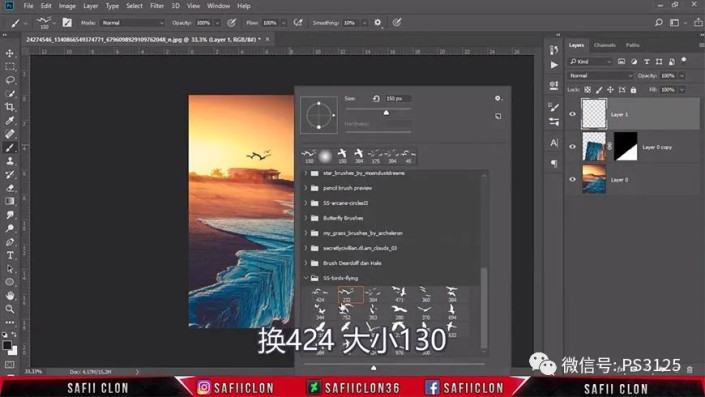Image resolution: width=705 pixels, height=397 pixels.
Task: Click the foreground color swatch
Action: pyautogui.click(x=7, y=345)
